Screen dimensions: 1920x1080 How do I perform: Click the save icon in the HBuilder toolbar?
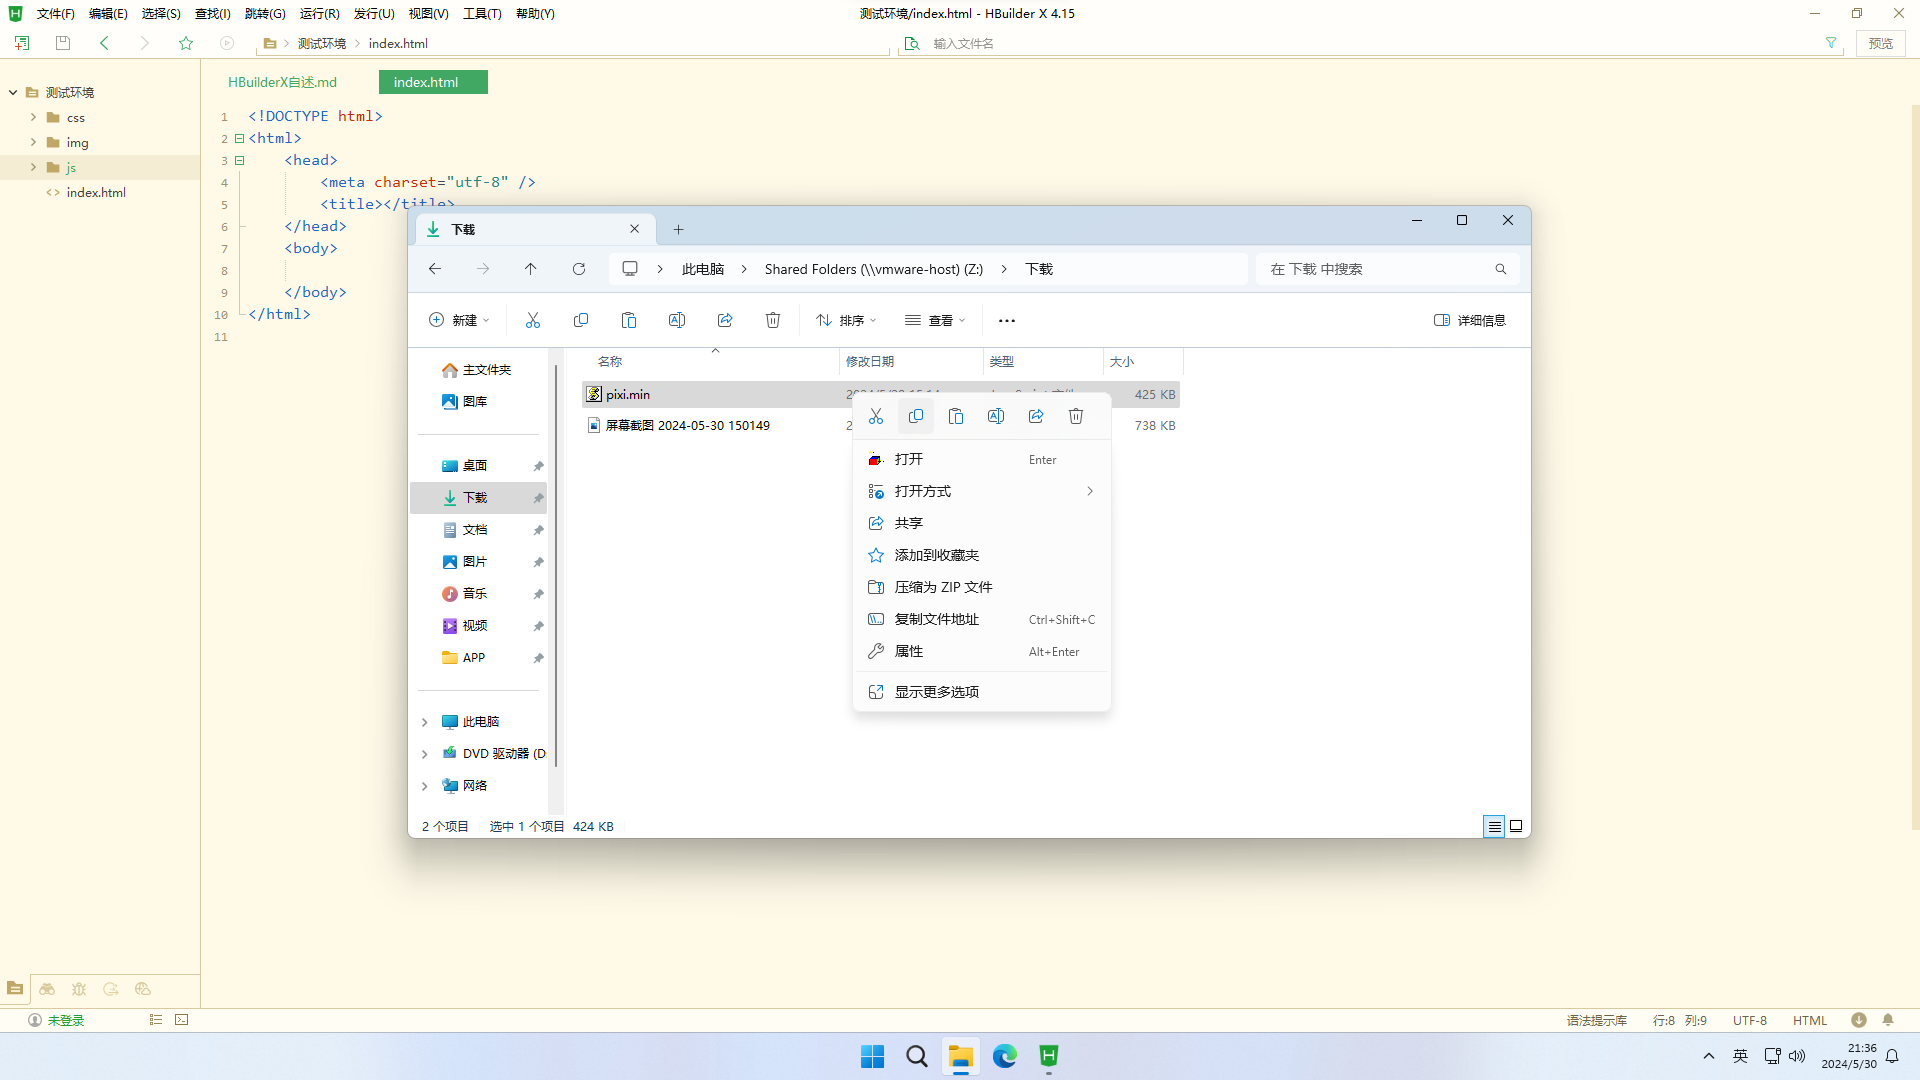pos(63,43)
